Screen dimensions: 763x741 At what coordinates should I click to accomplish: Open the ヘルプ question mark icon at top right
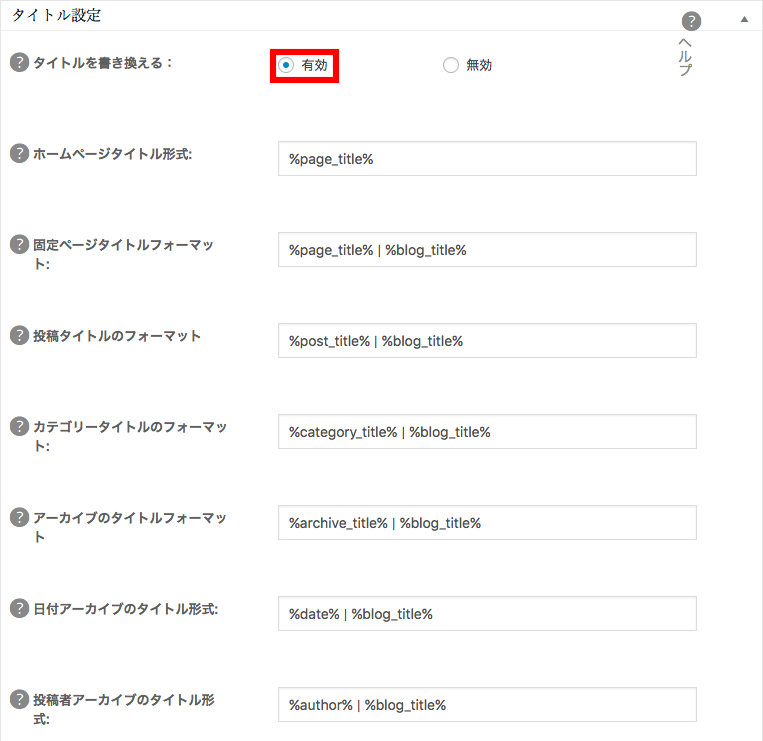coord(691,21)
